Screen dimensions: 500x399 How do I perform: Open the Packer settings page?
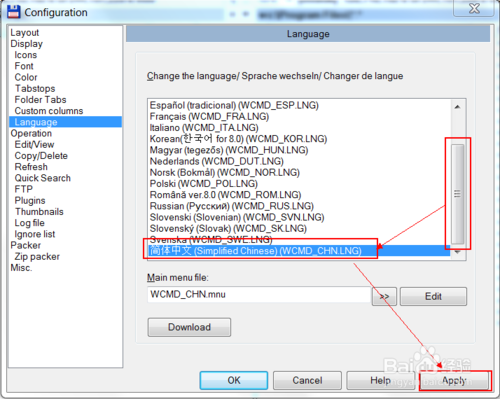[x=26, y=245]
